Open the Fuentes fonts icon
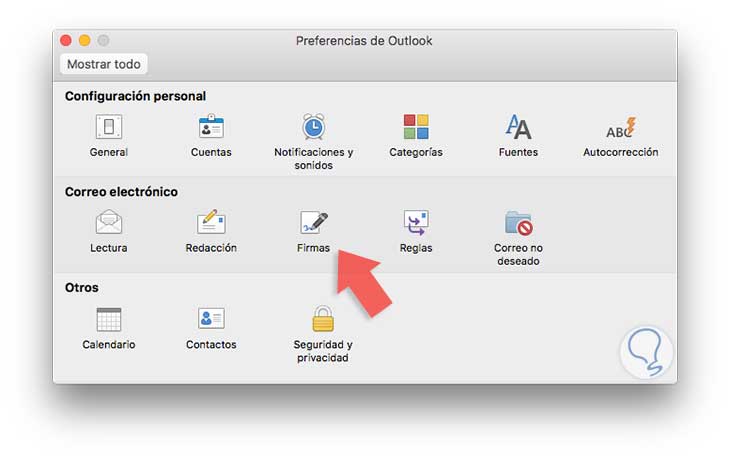 pyautogui.click(x=518, y=127)
